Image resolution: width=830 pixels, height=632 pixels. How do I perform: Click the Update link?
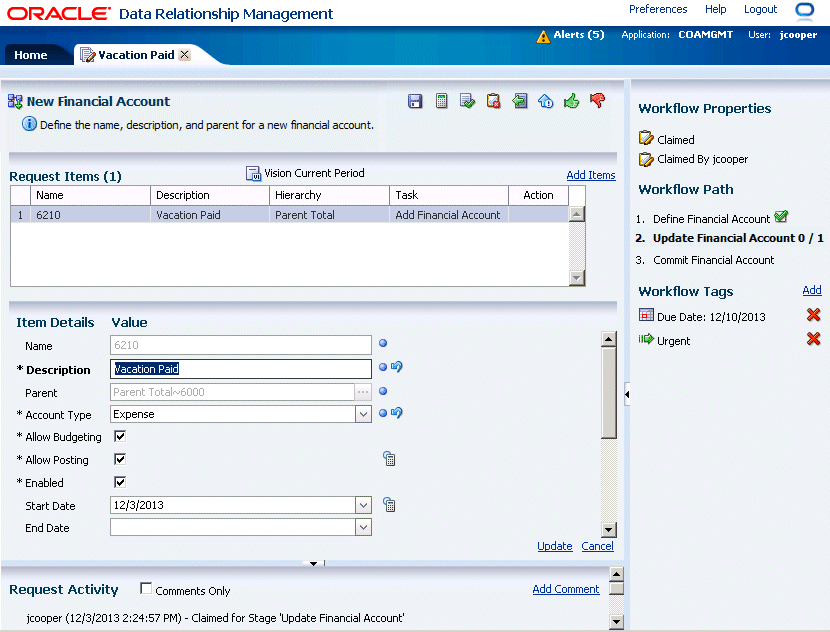click(555, 546)
